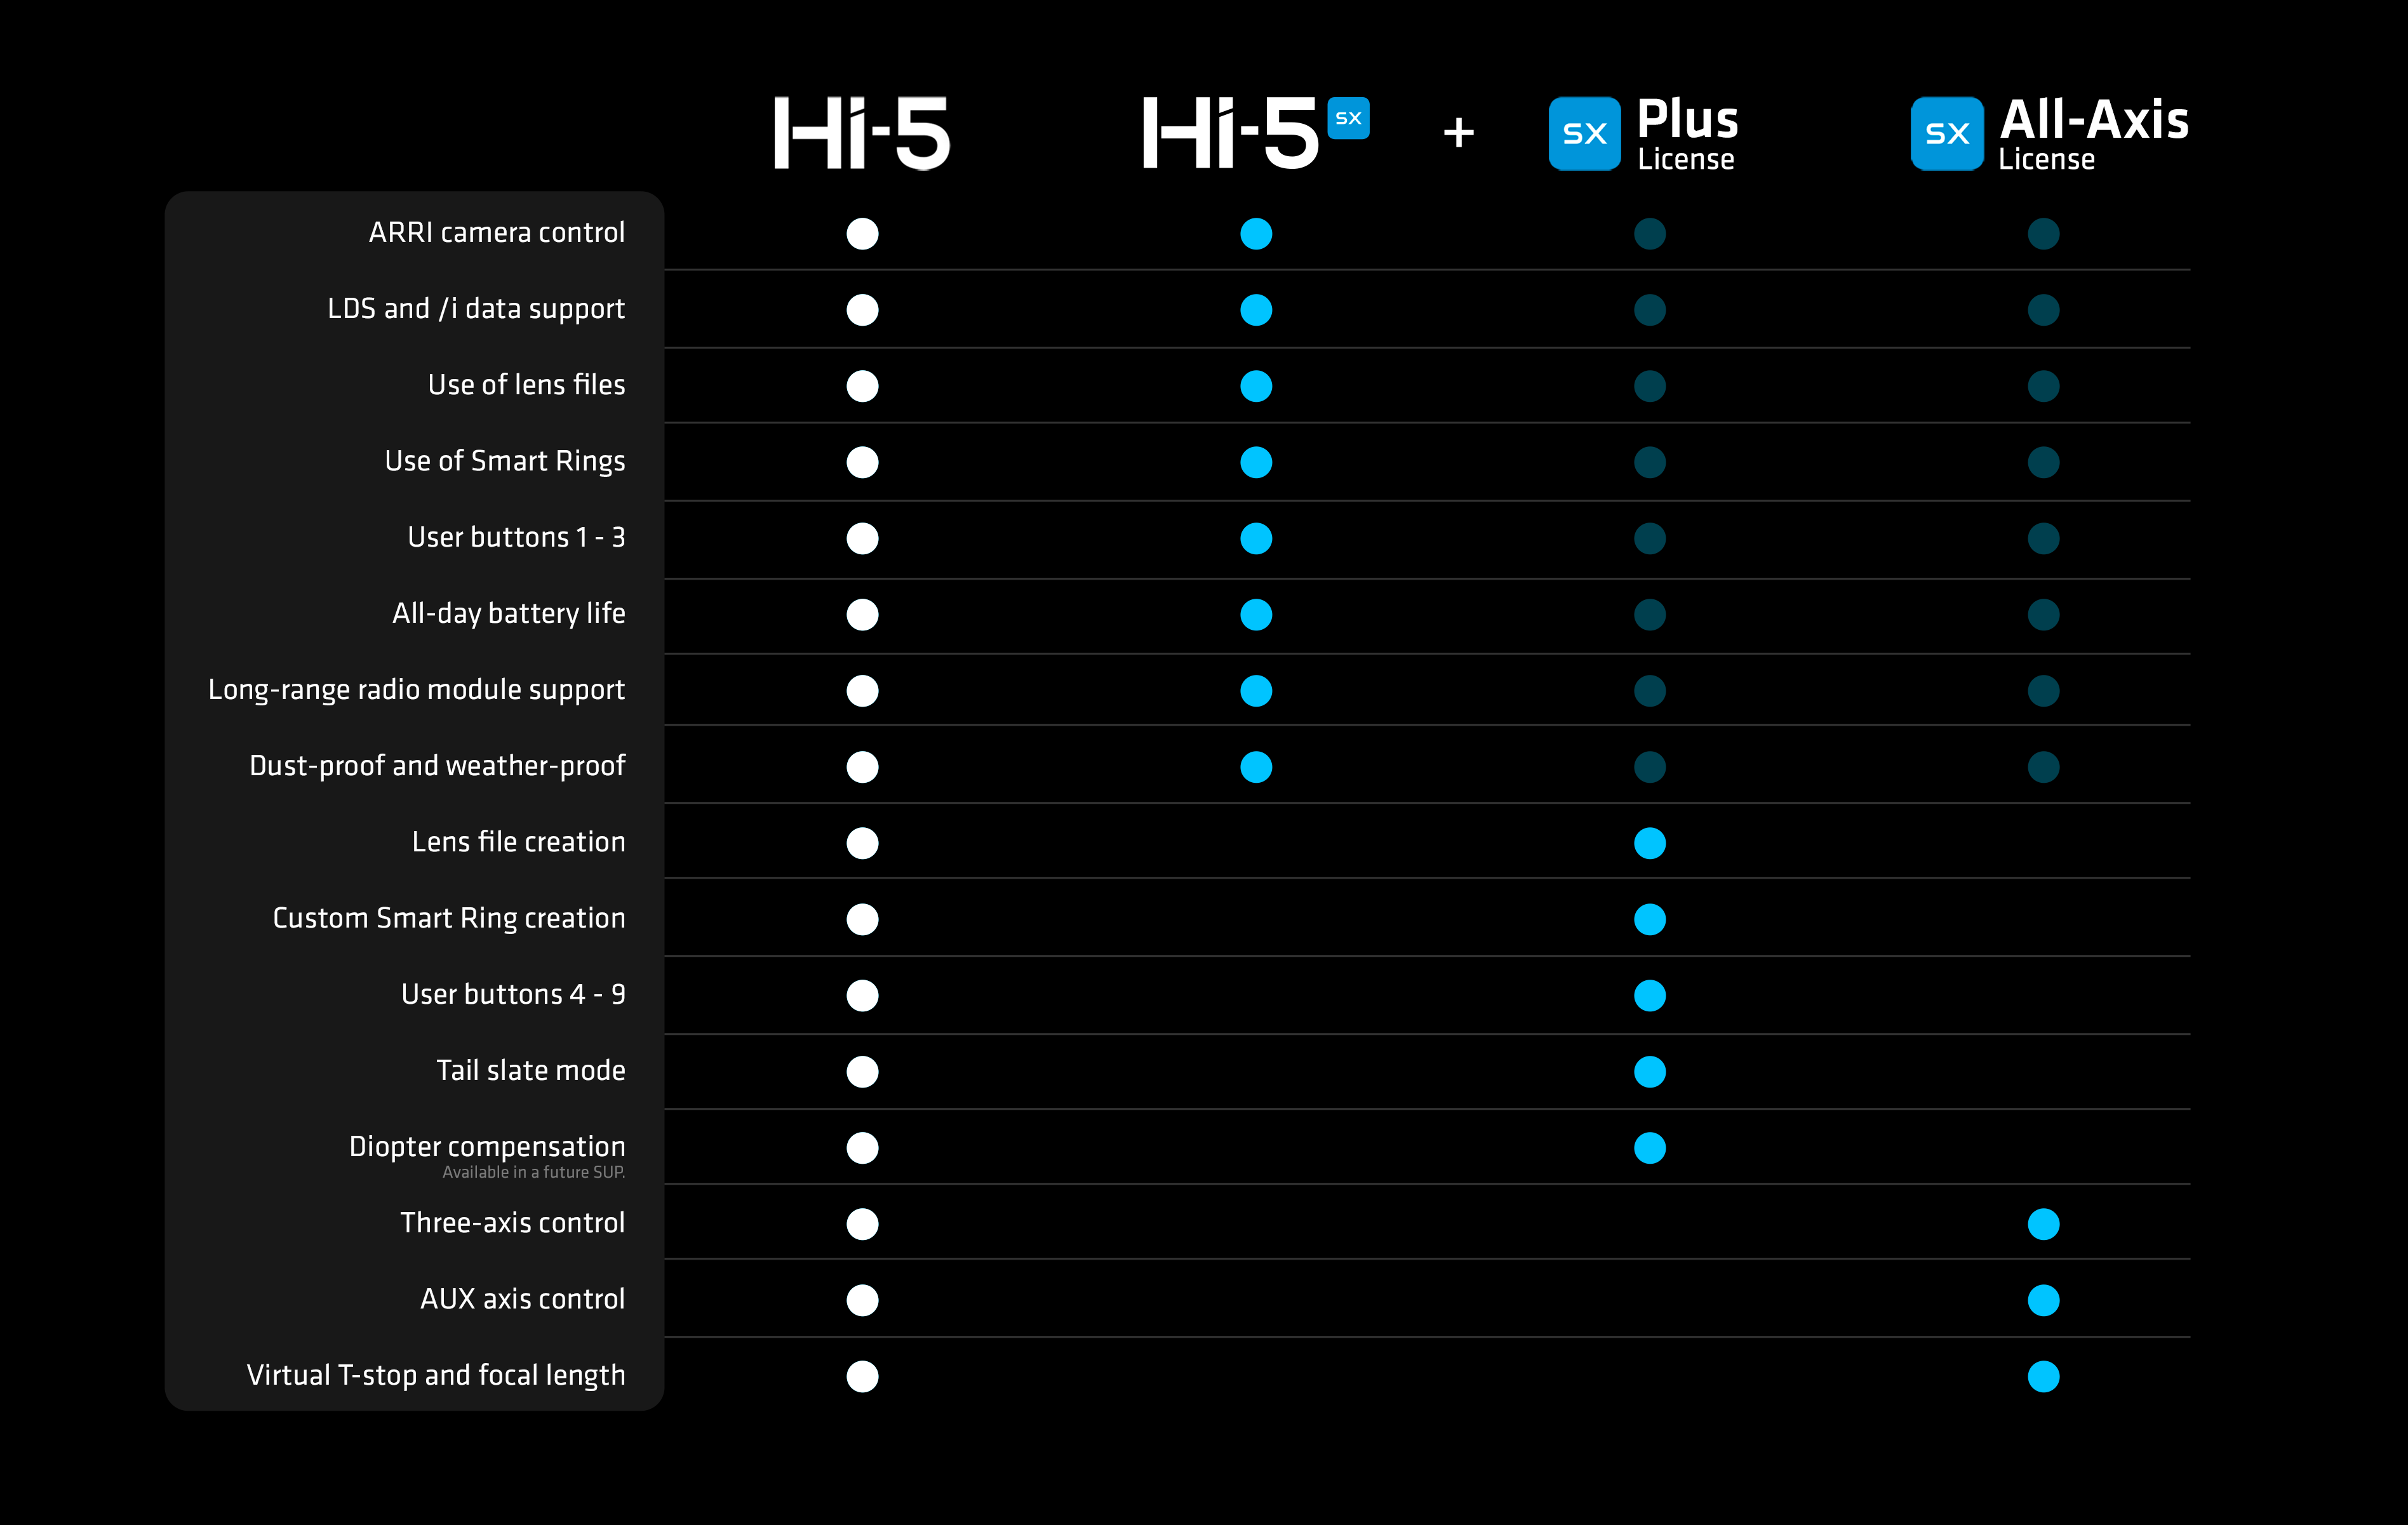Click the Hi-5 logo header
The image size is (2408, 1525).
point(861,133)
